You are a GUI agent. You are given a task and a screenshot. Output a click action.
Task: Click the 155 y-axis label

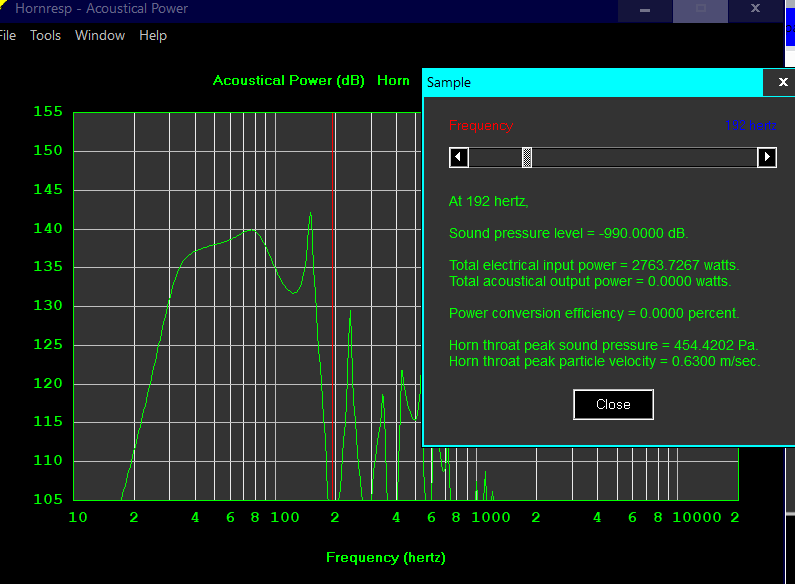[x=48, y=112]
